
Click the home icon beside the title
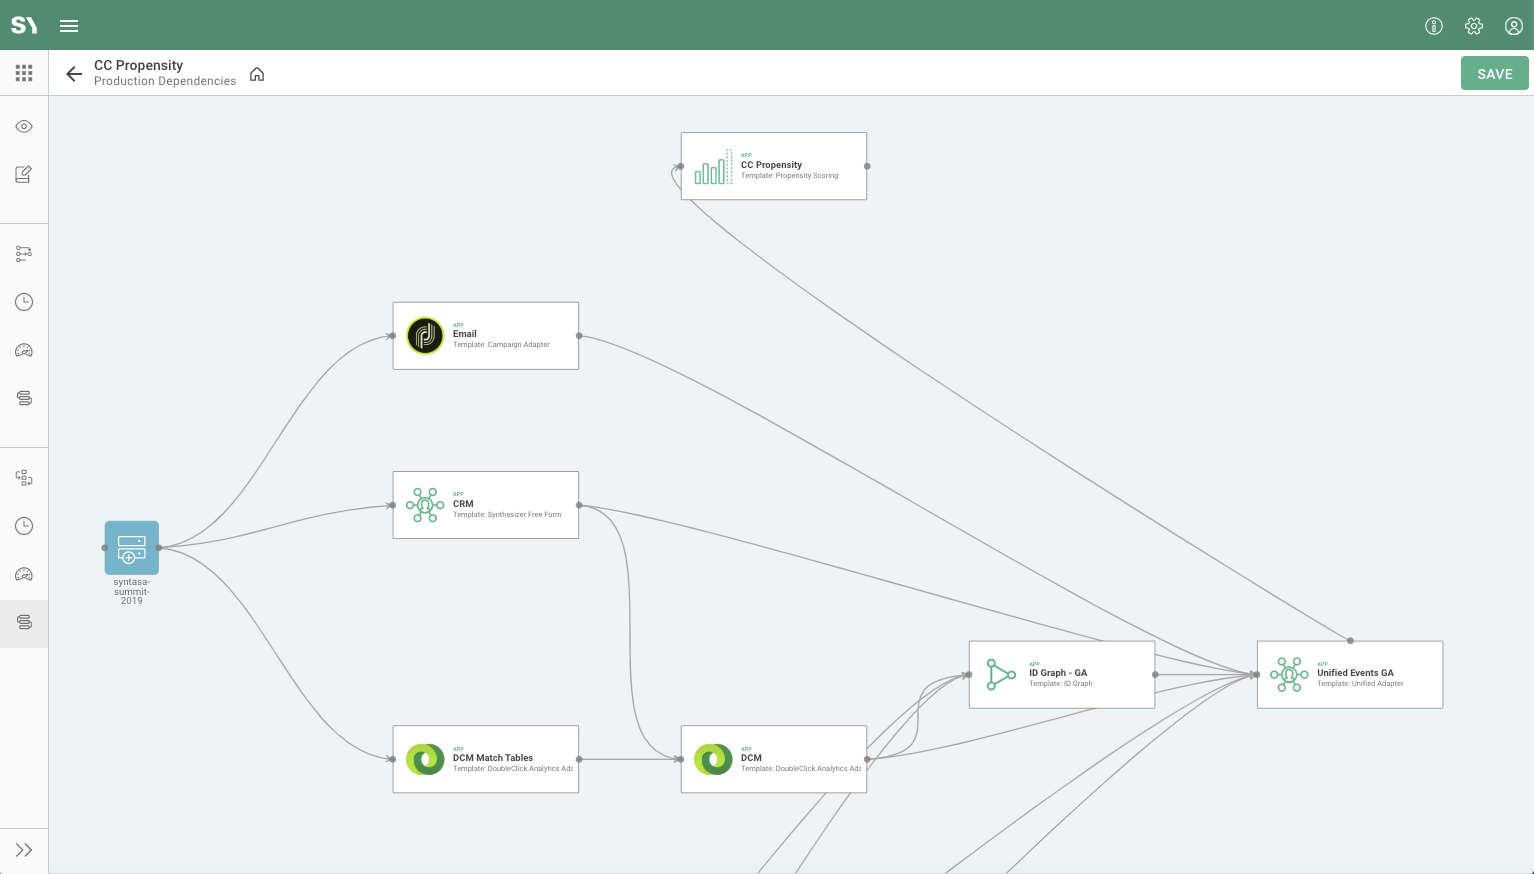[x=257, y=74]
